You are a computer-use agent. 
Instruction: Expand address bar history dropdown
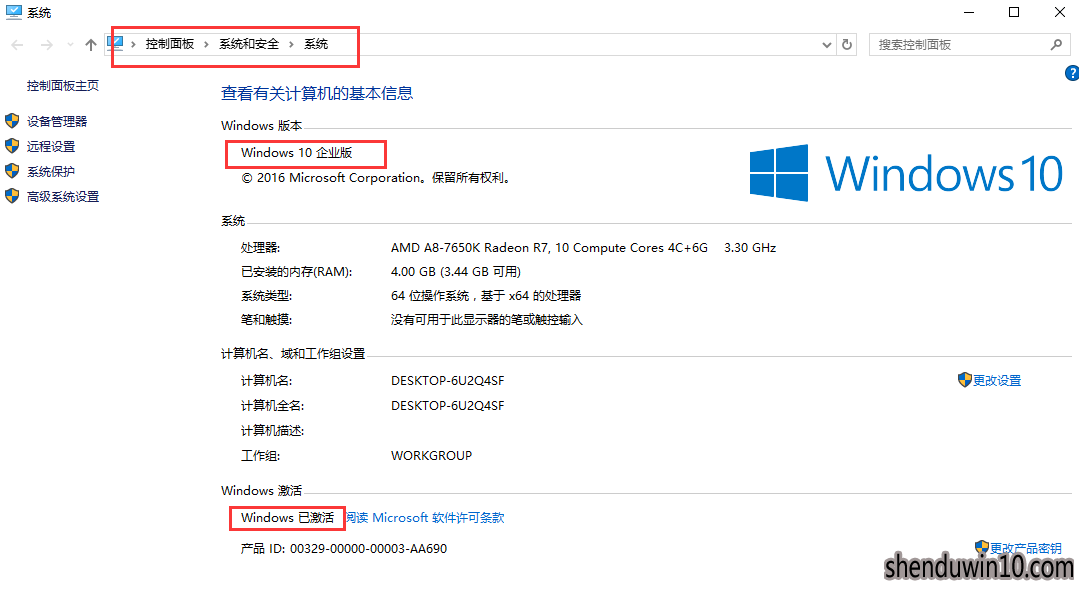826,45
